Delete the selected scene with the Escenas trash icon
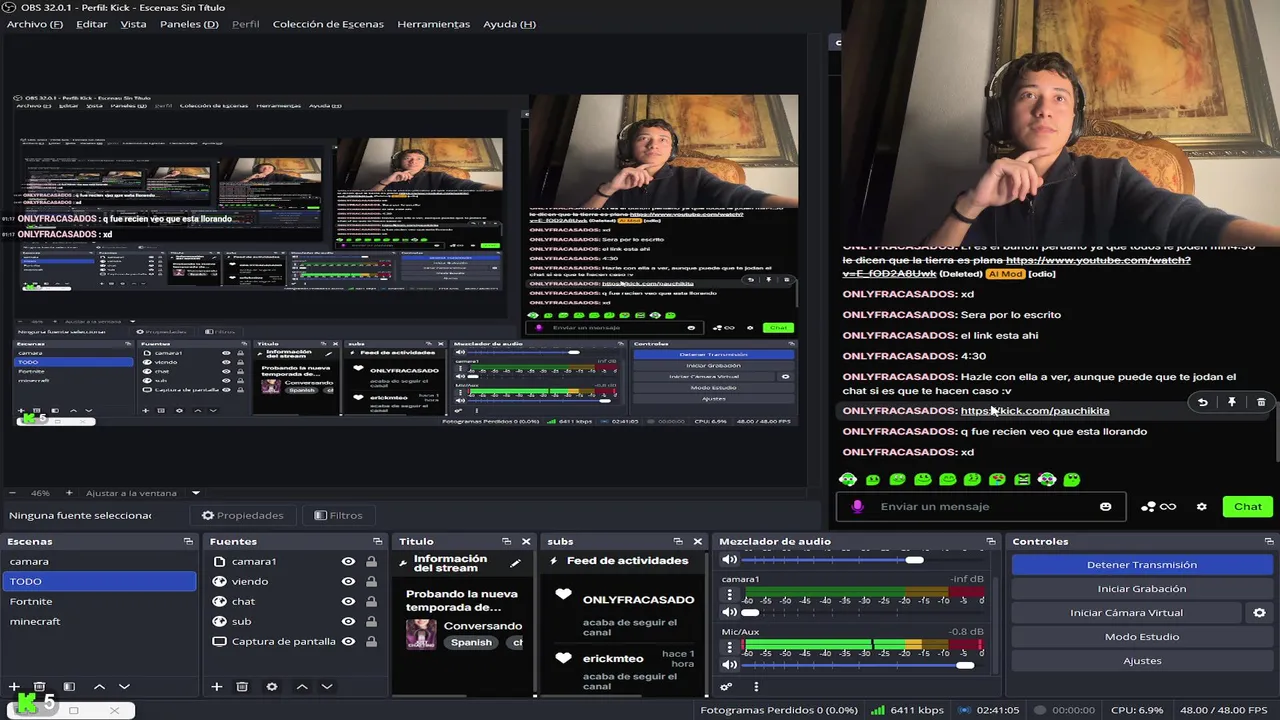This screenshot has width=1280, height=720. click(40, 687)
